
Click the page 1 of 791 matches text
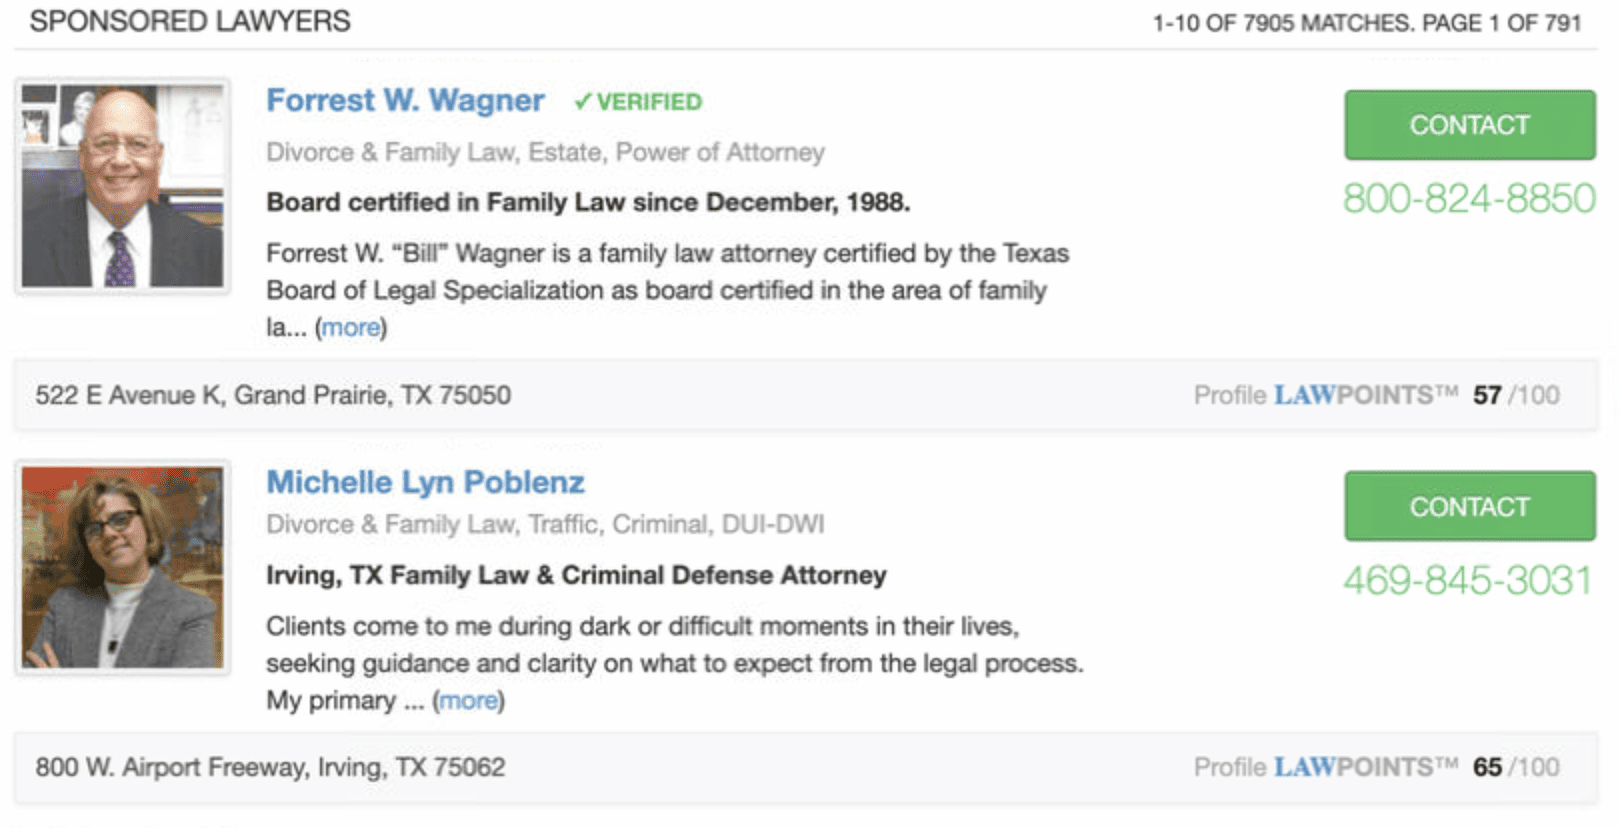(1366, 23)
